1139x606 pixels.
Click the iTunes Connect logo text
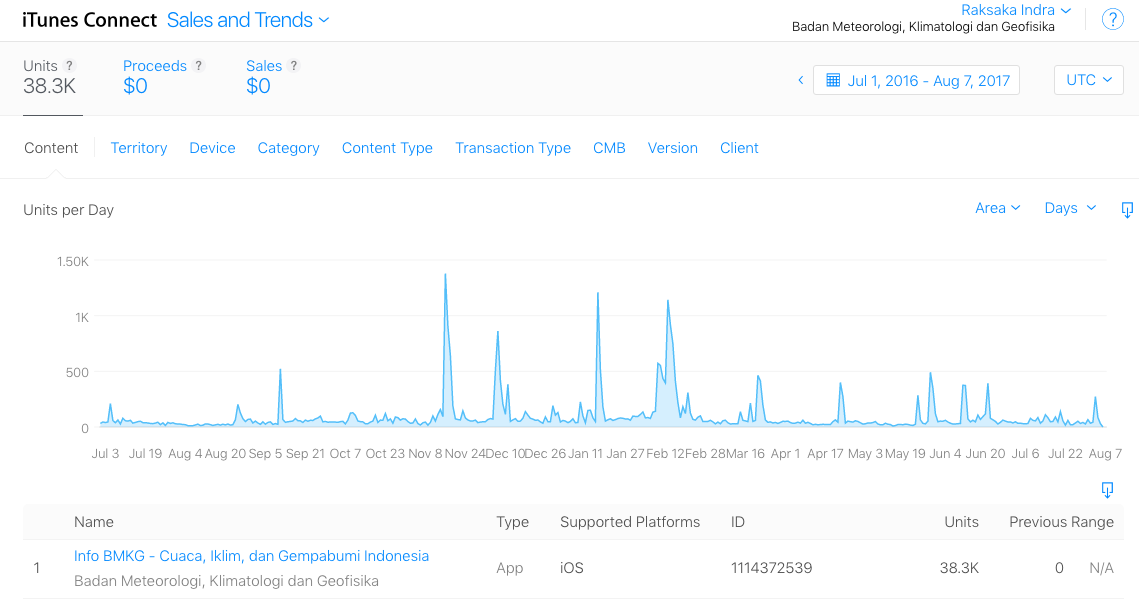[x=89, y=20]
